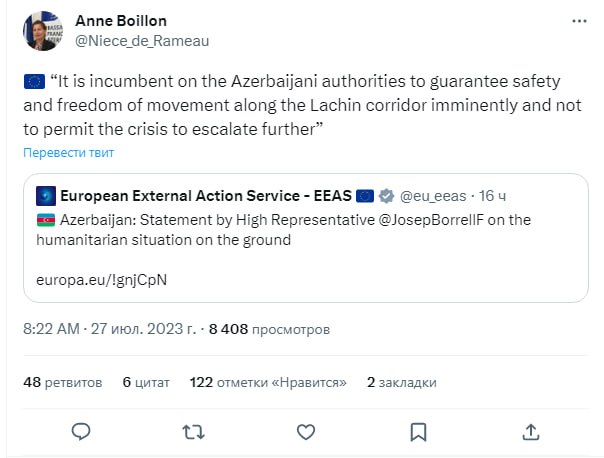Click the @eu_eeas handle
The image size is (604, 458).
click(440, 194)
